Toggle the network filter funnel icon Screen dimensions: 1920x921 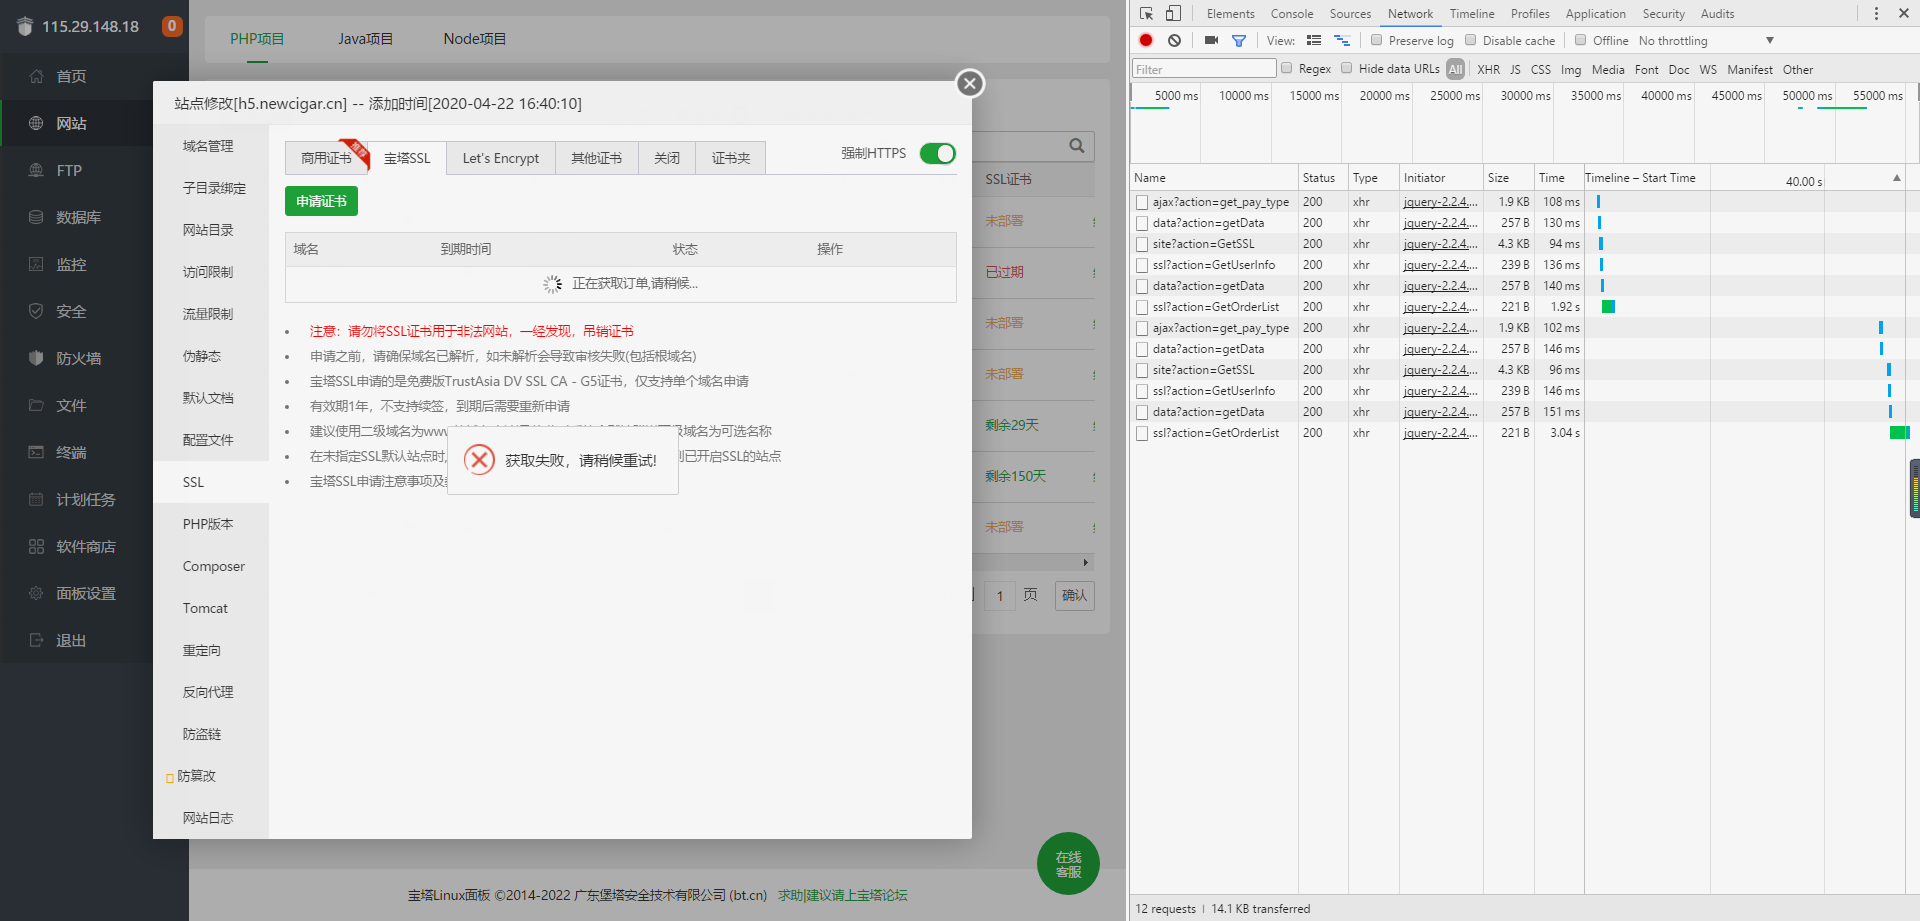pos(1239,40)
